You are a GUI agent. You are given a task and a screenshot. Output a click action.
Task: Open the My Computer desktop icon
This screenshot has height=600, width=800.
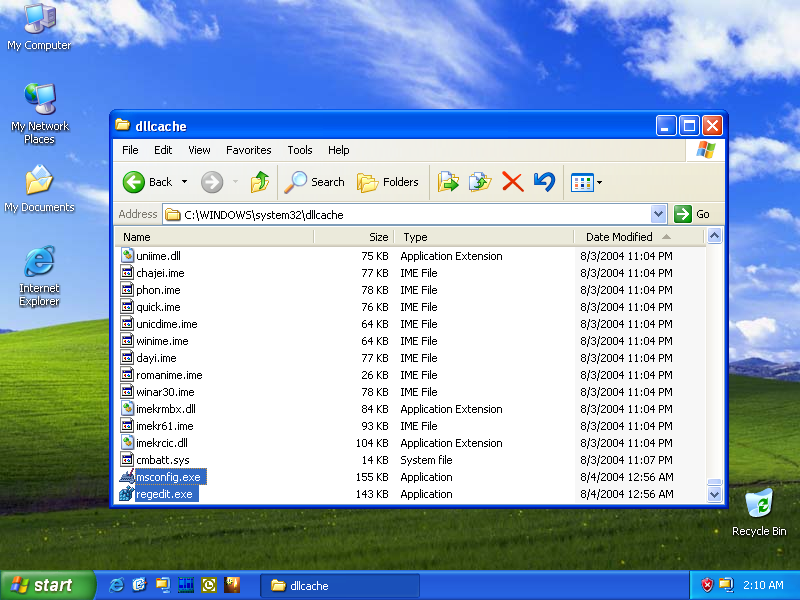click(39, 27)
